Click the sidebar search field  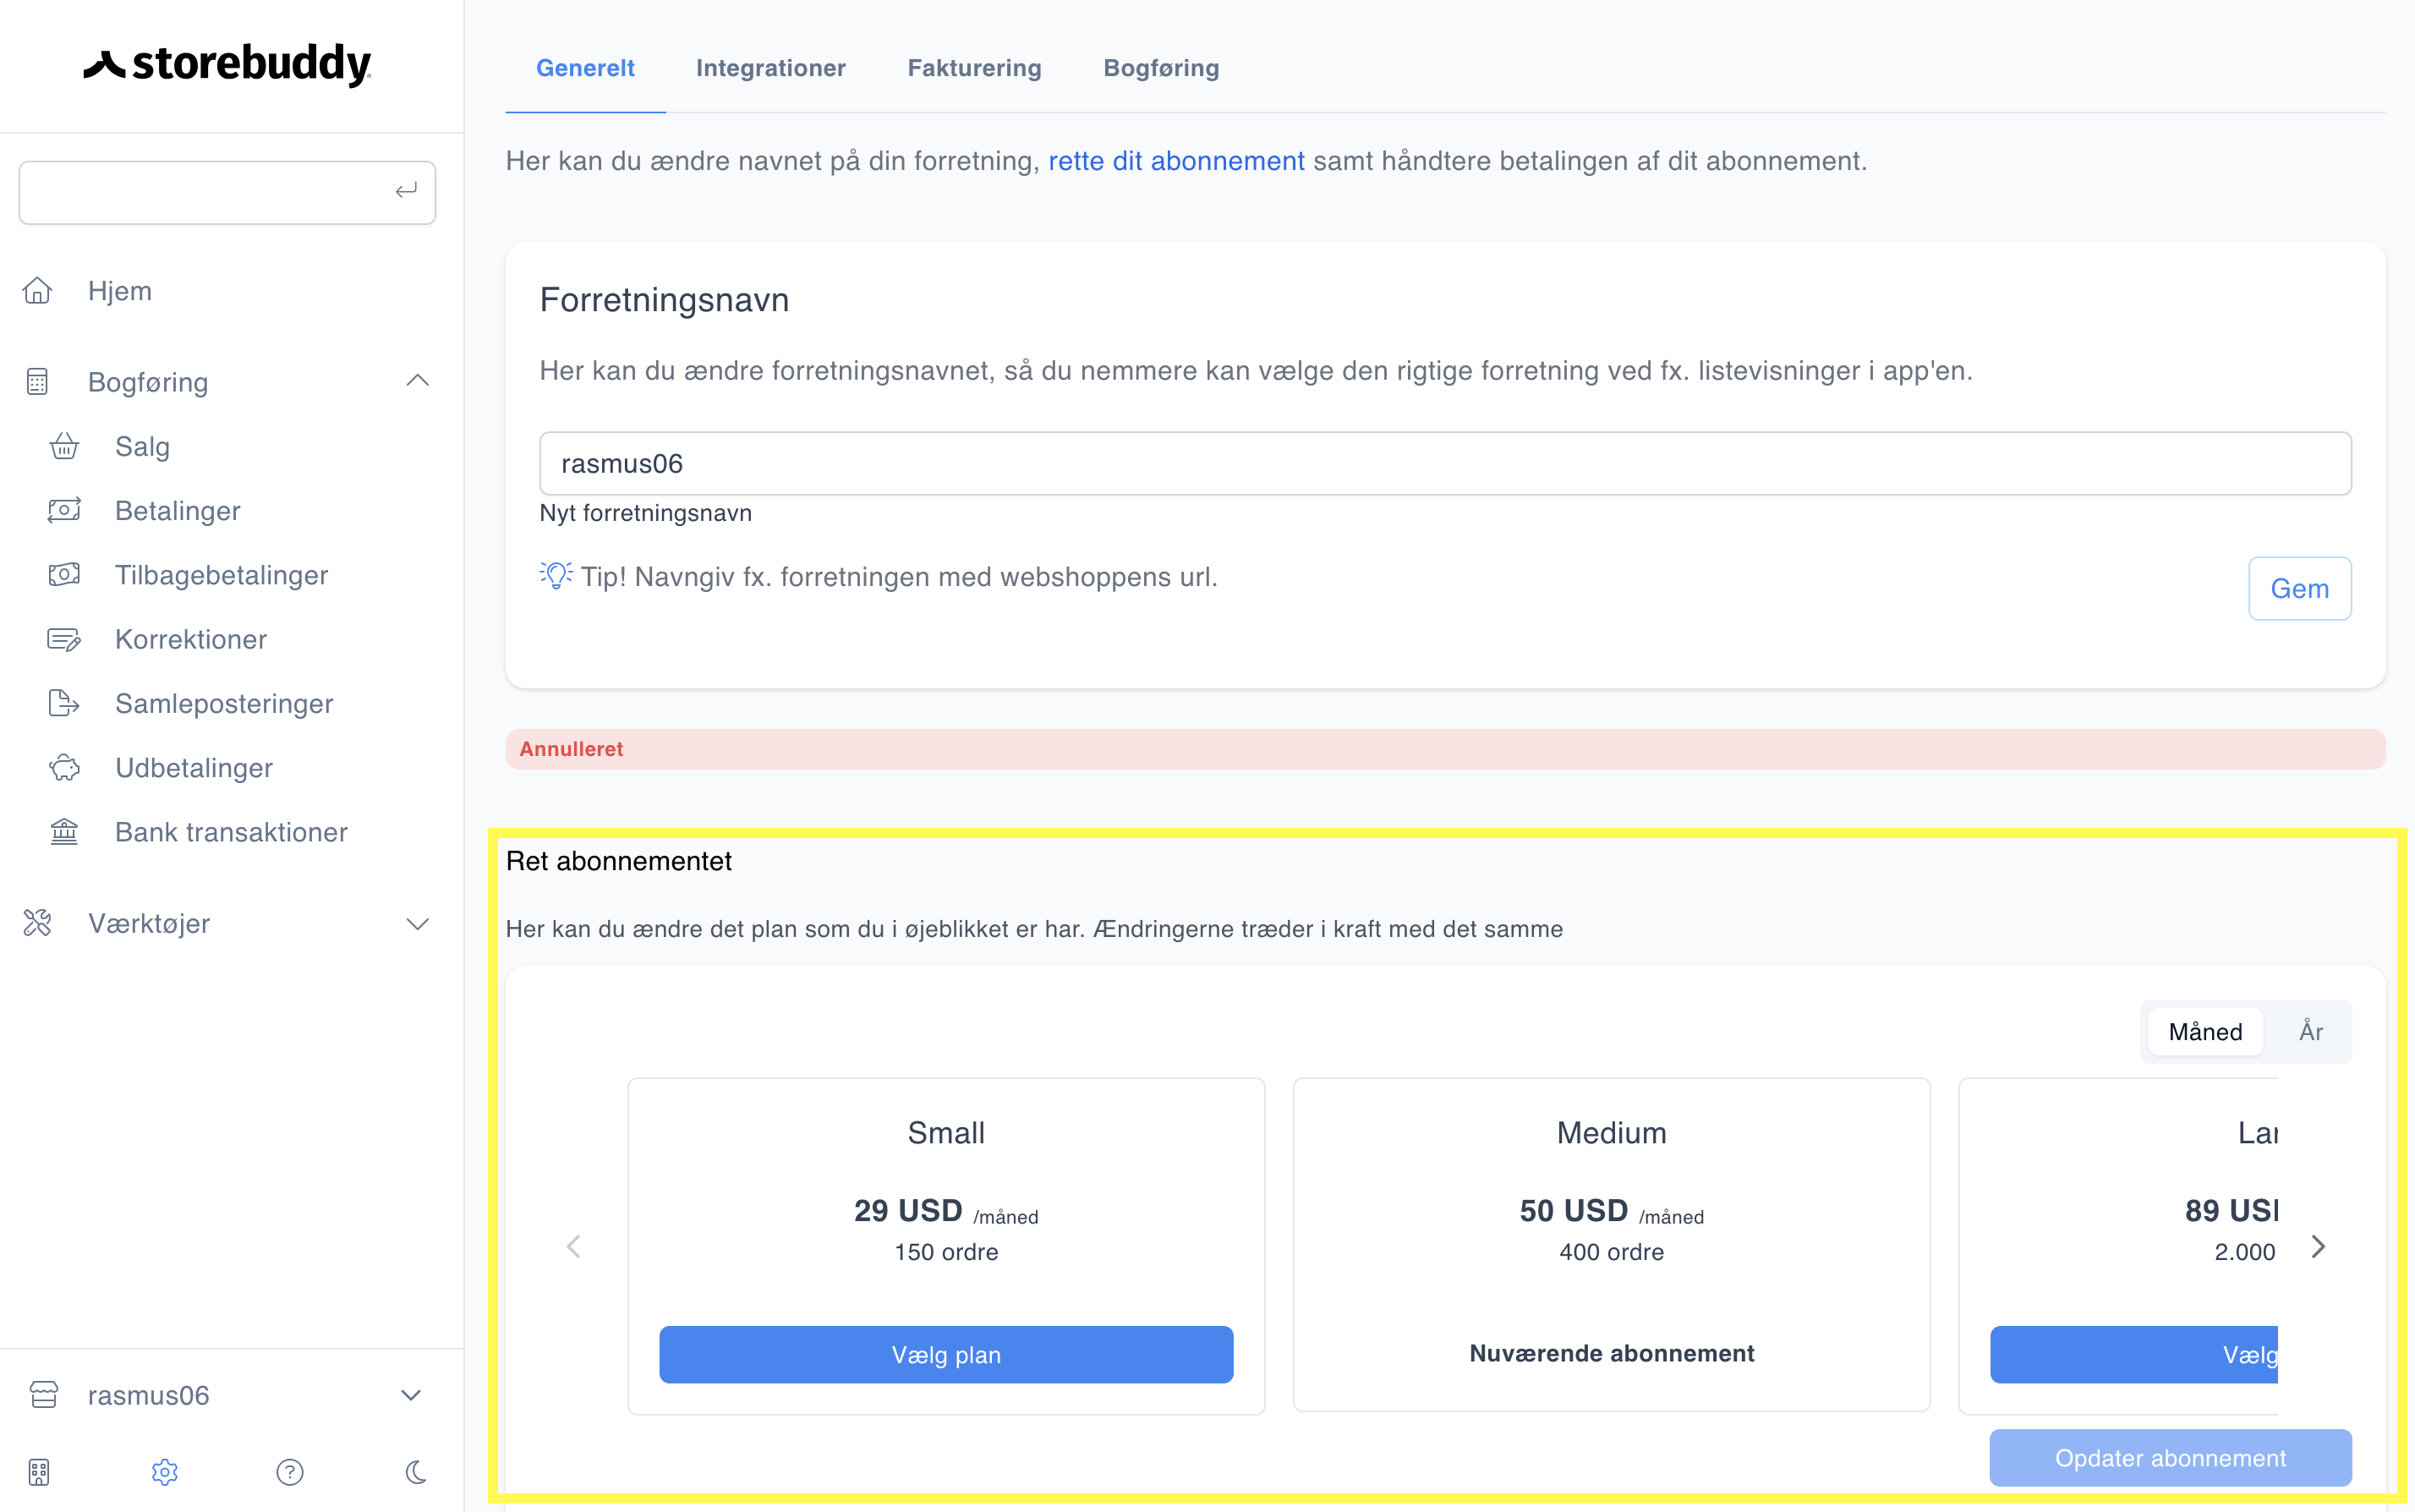click(227, 192)
